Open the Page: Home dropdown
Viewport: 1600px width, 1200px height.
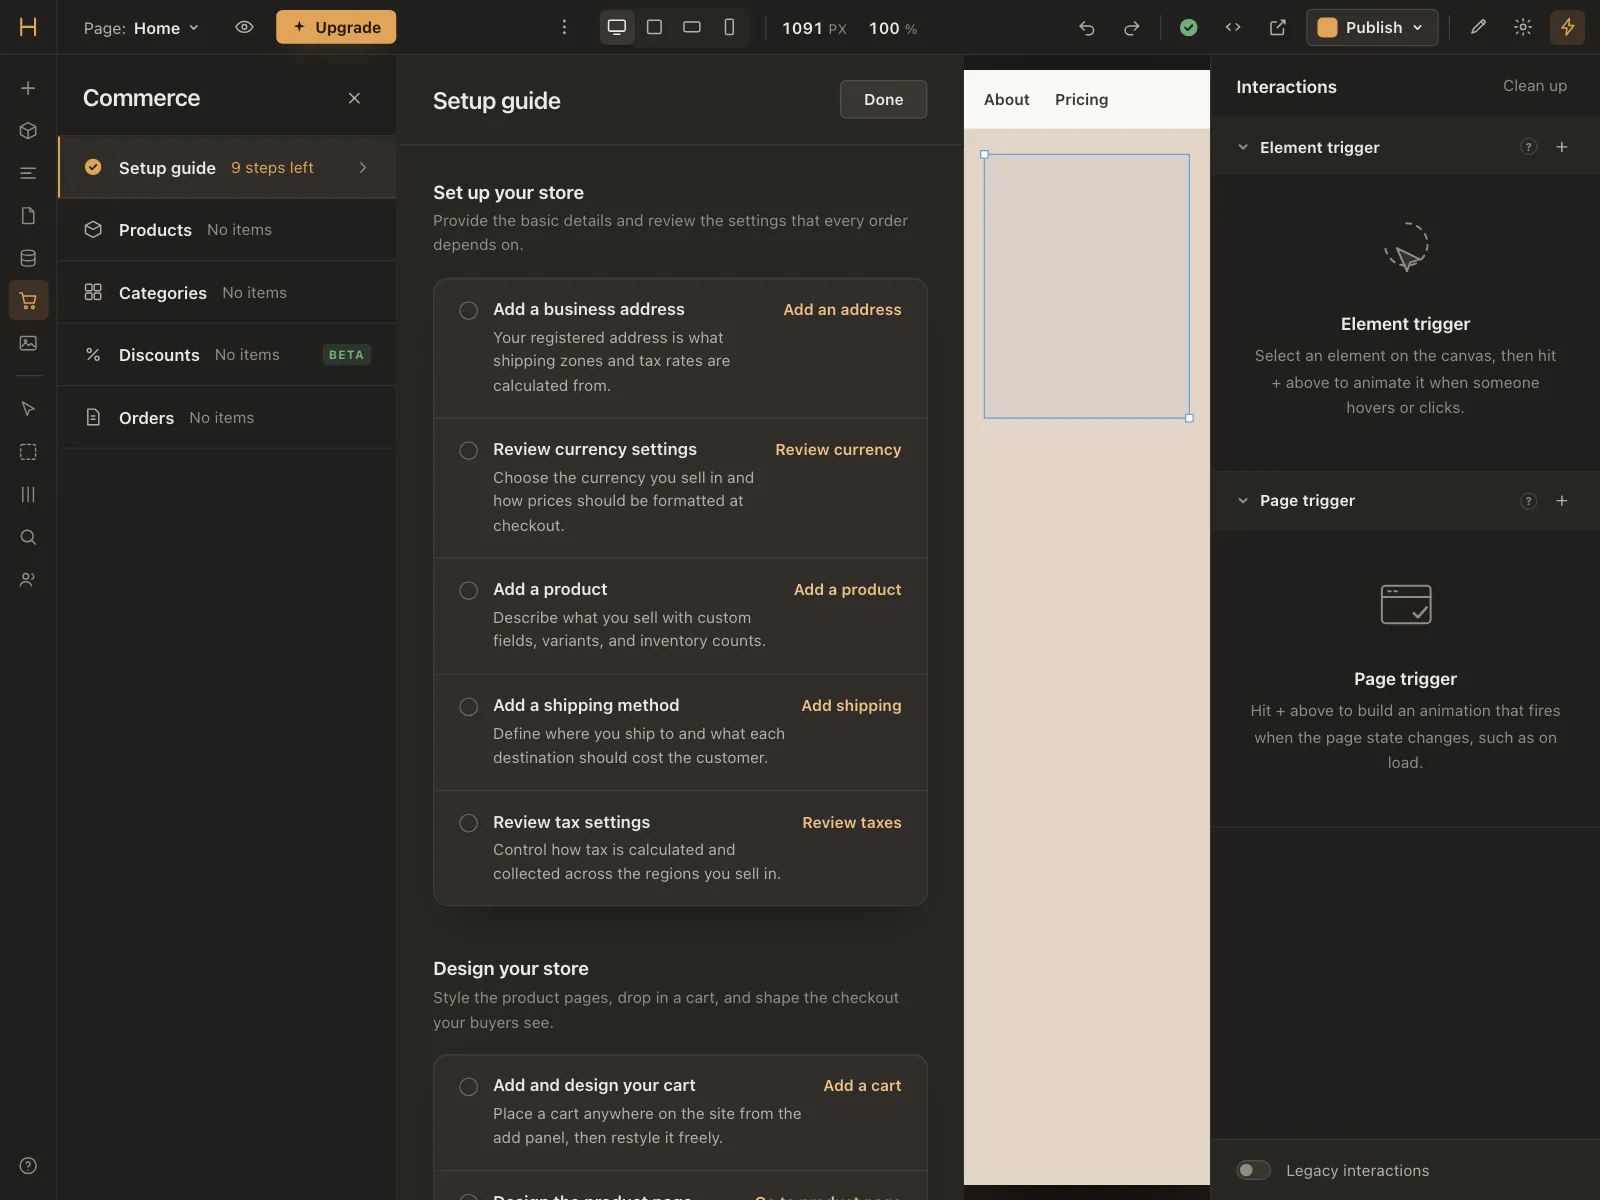pyautogui.click(x=141, y=28)
